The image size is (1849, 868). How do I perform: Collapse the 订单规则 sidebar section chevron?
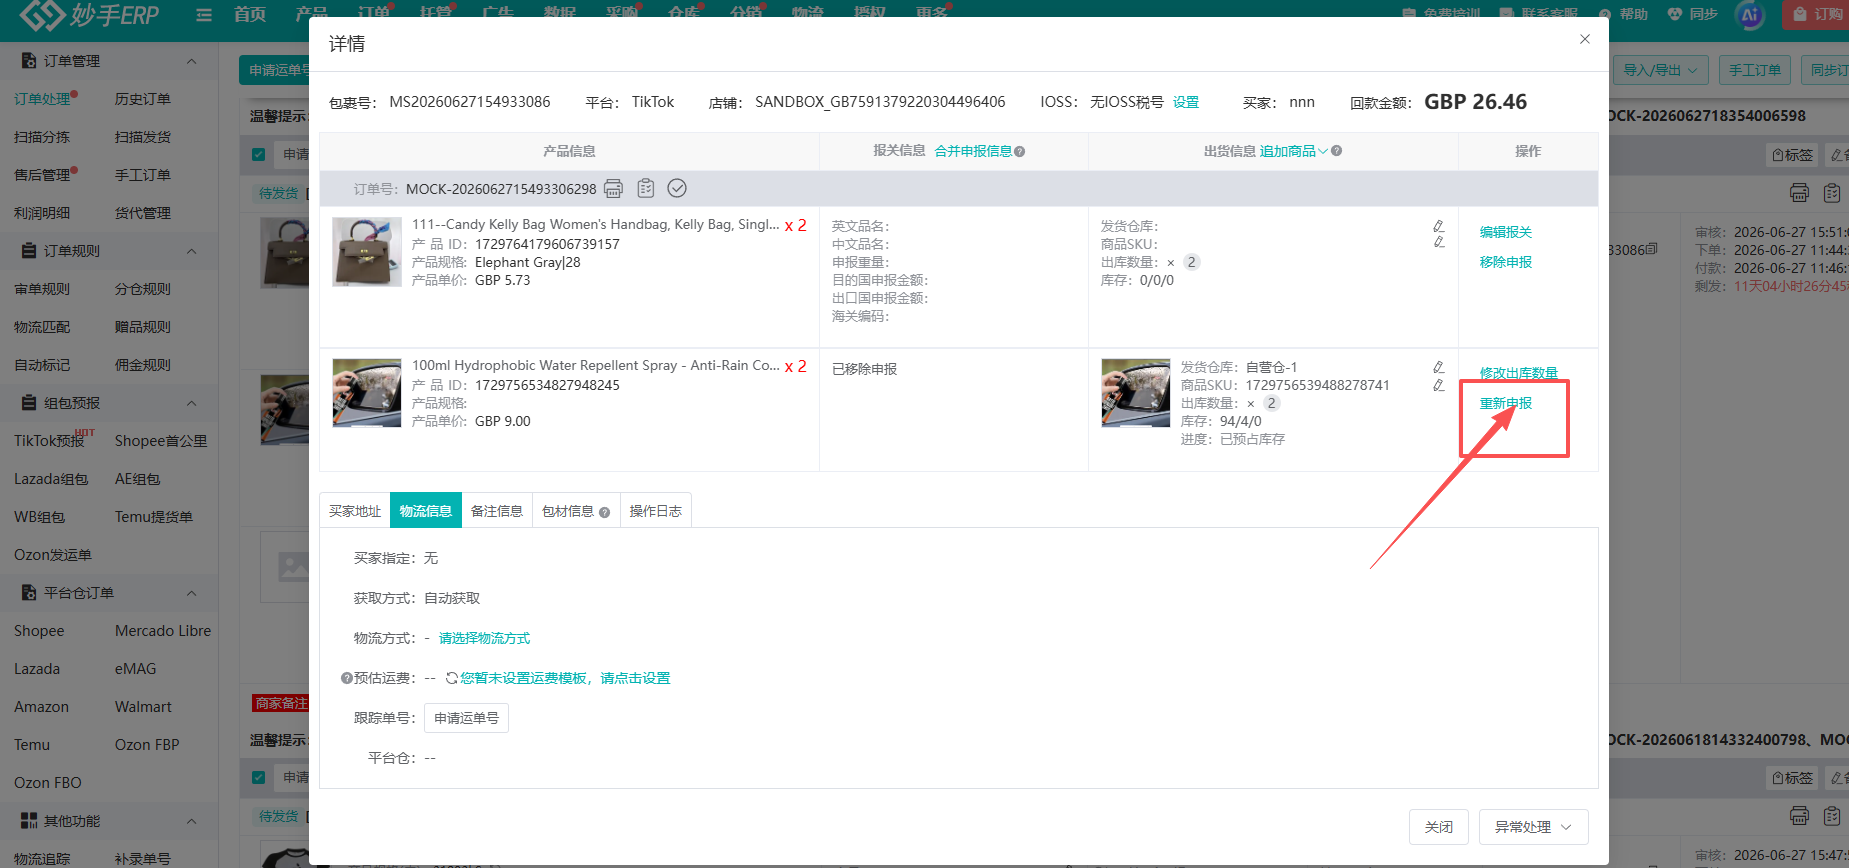coord(192,251)
